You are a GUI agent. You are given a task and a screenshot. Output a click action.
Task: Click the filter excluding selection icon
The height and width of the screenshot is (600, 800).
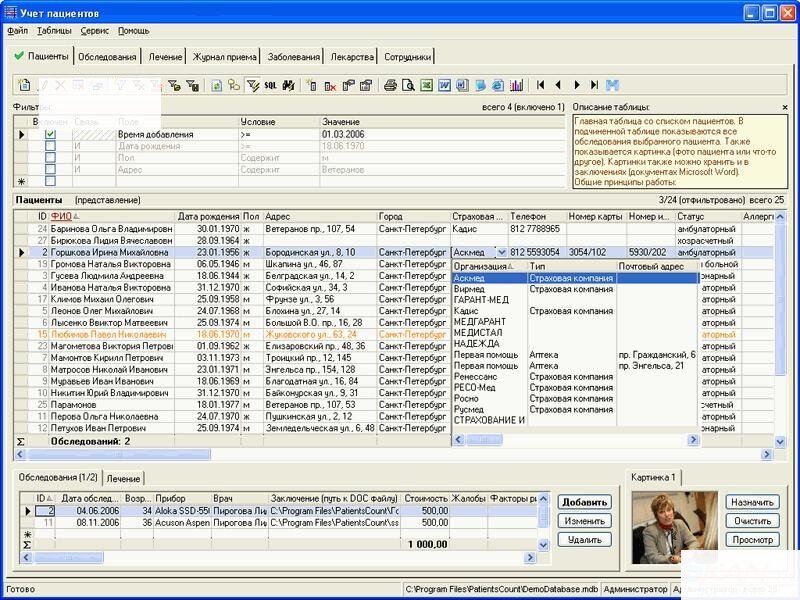click(x=192, y=85)
